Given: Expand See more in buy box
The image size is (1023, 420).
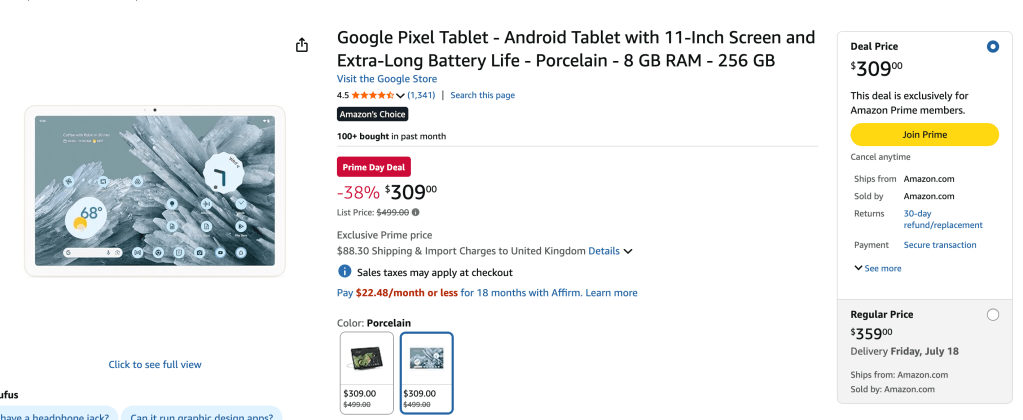Looking at the screenshot, I should click(x=877, y=268).
